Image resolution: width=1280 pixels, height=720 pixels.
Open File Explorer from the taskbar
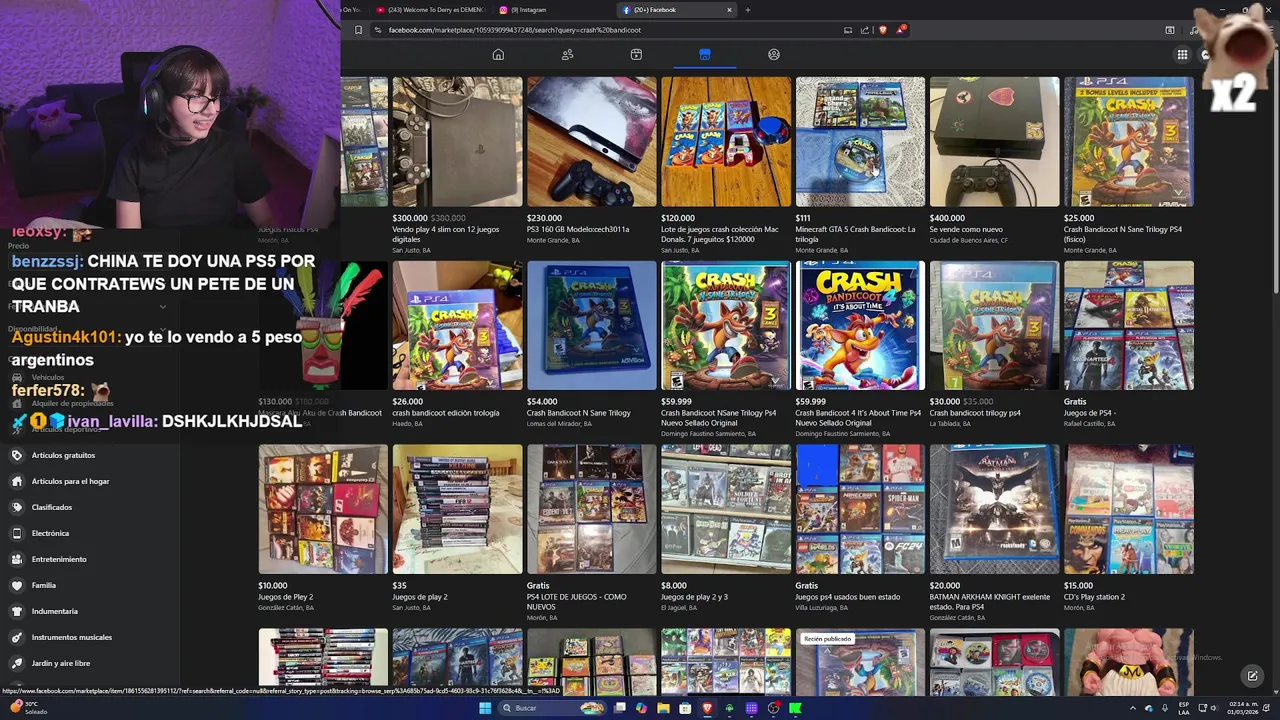663,708
